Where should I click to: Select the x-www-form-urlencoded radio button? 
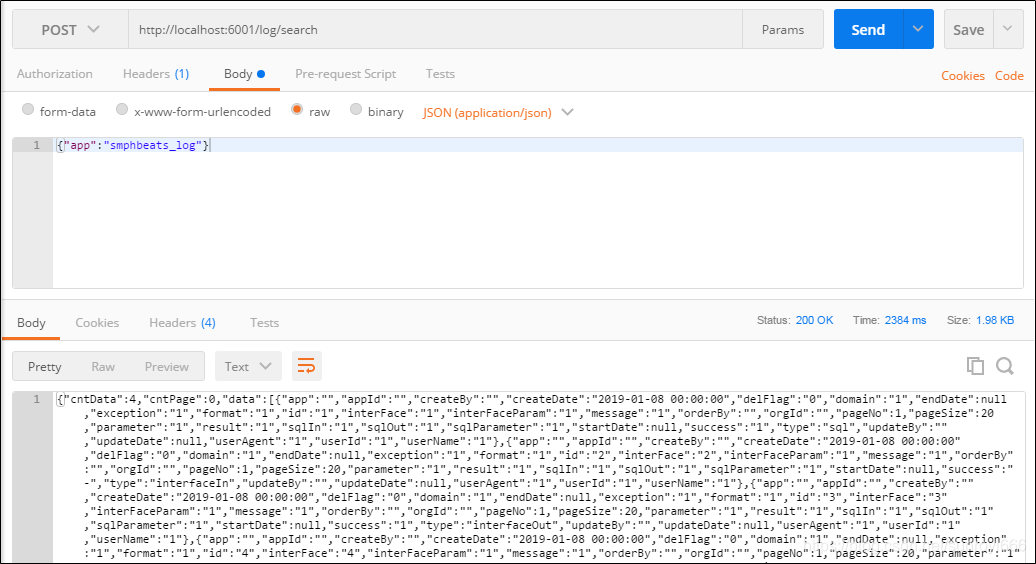122,110
